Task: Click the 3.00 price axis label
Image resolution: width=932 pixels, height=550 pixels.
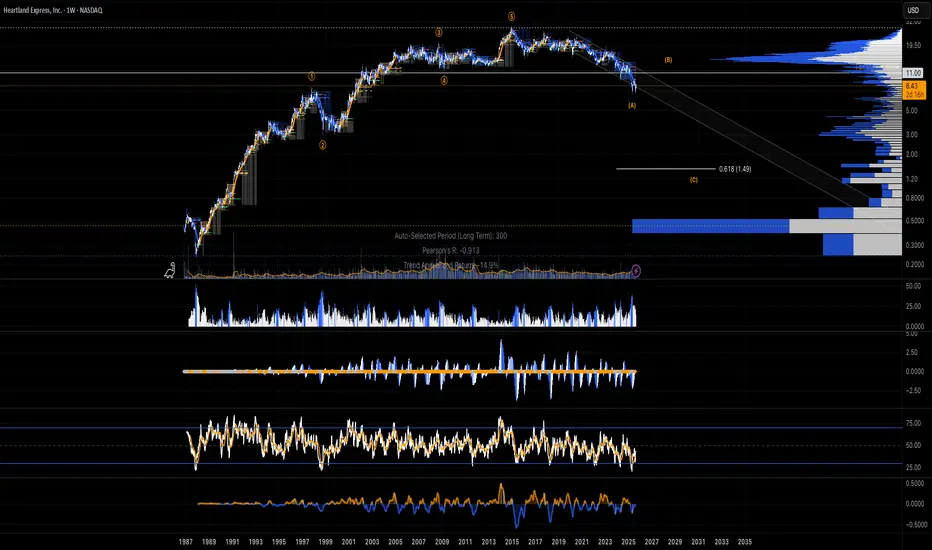Action: [x=912, y=135]
